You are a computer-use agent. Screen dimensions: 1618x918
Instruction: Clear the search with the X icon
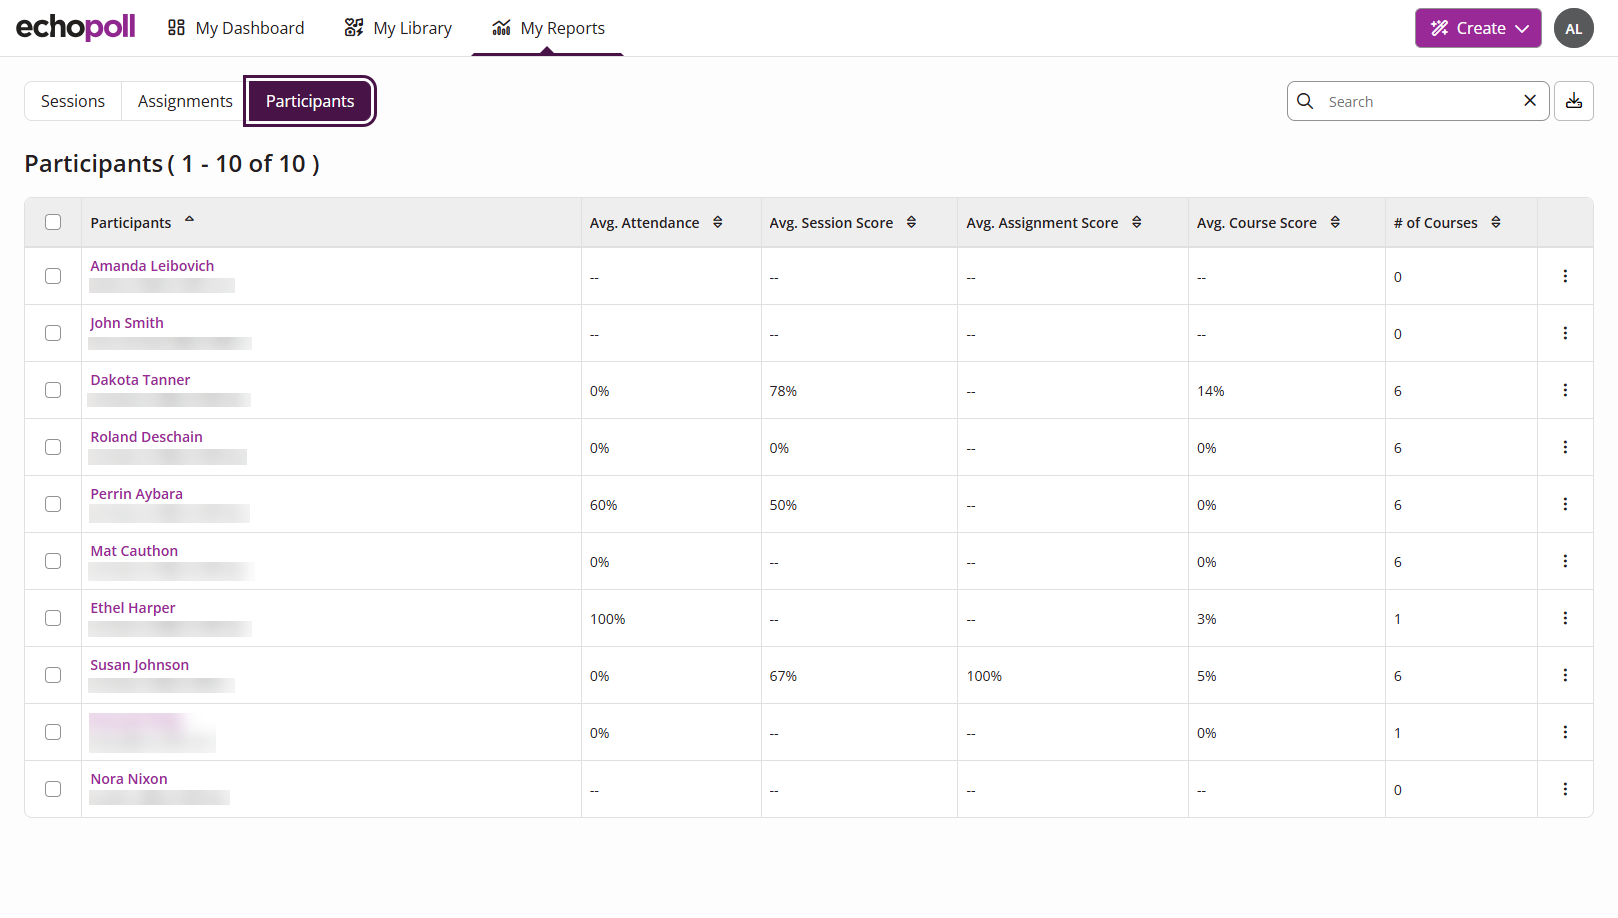[x=1530, y=100]
